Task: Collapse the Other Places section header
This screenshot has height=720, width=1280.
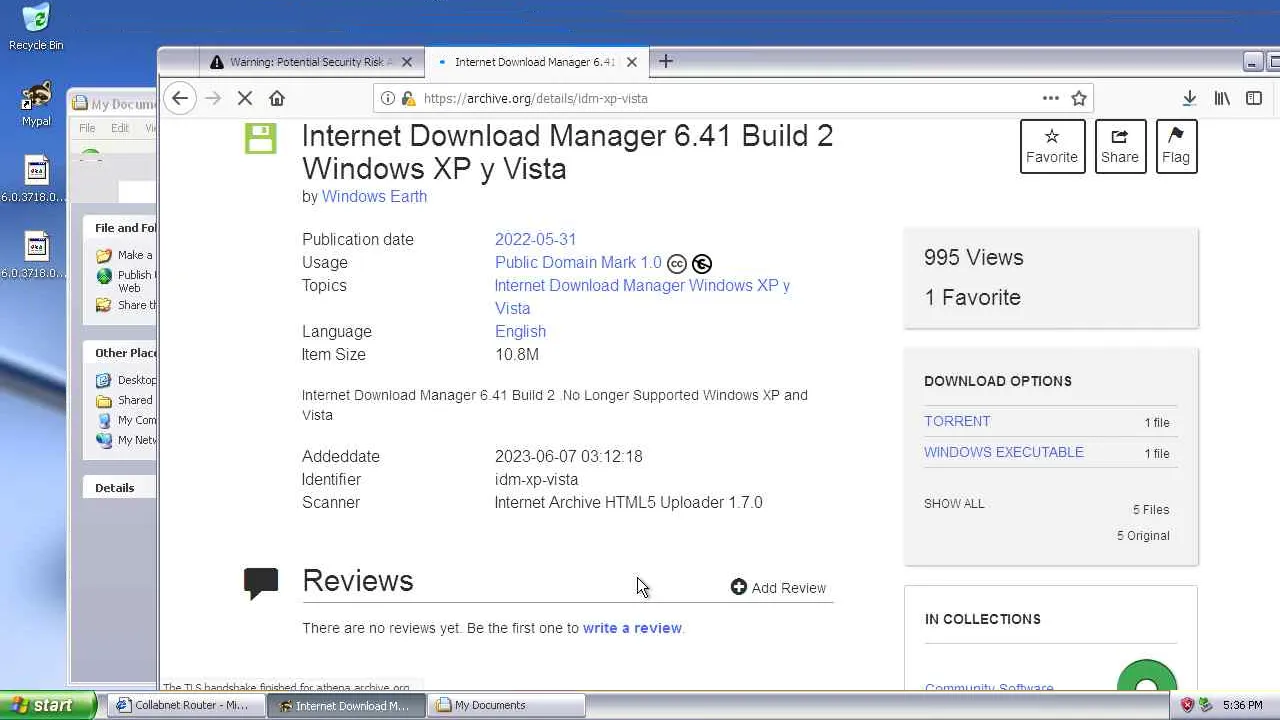Action: click(x=120, y=353)
